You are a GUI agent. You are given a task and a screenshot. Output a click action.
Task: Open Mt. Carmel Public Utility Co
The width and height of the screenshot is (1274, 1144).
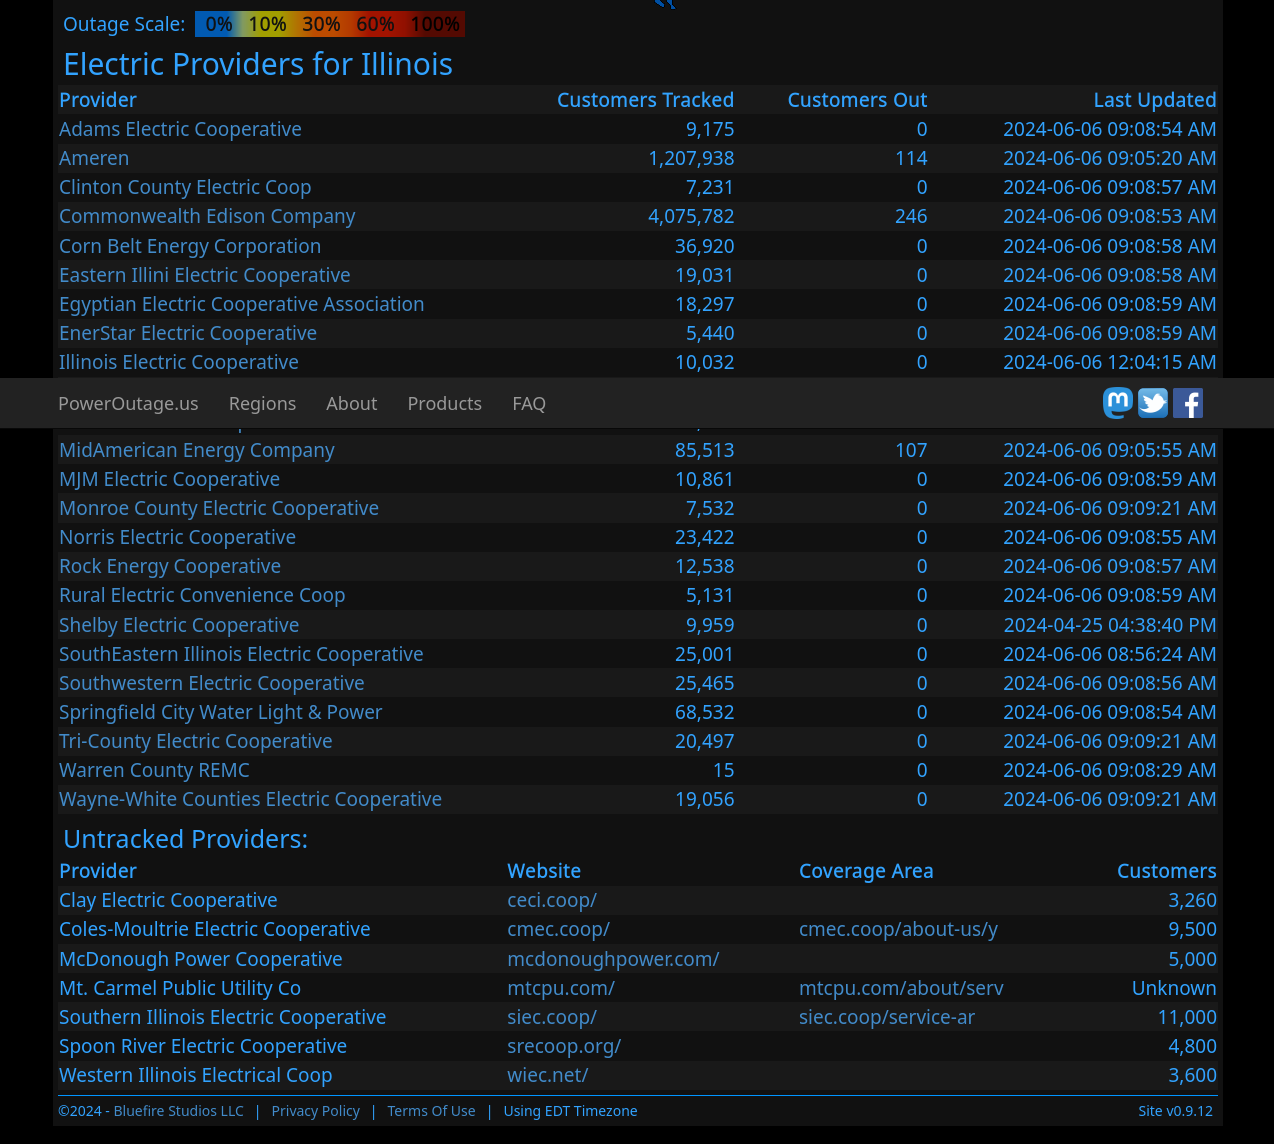180,988
